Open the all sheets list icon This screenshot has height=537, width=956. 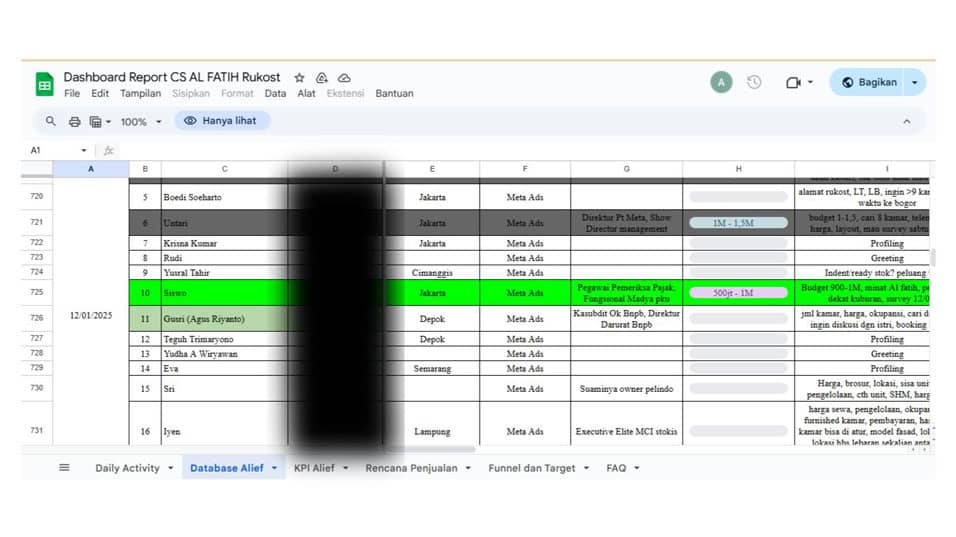(x=65, y=467)
